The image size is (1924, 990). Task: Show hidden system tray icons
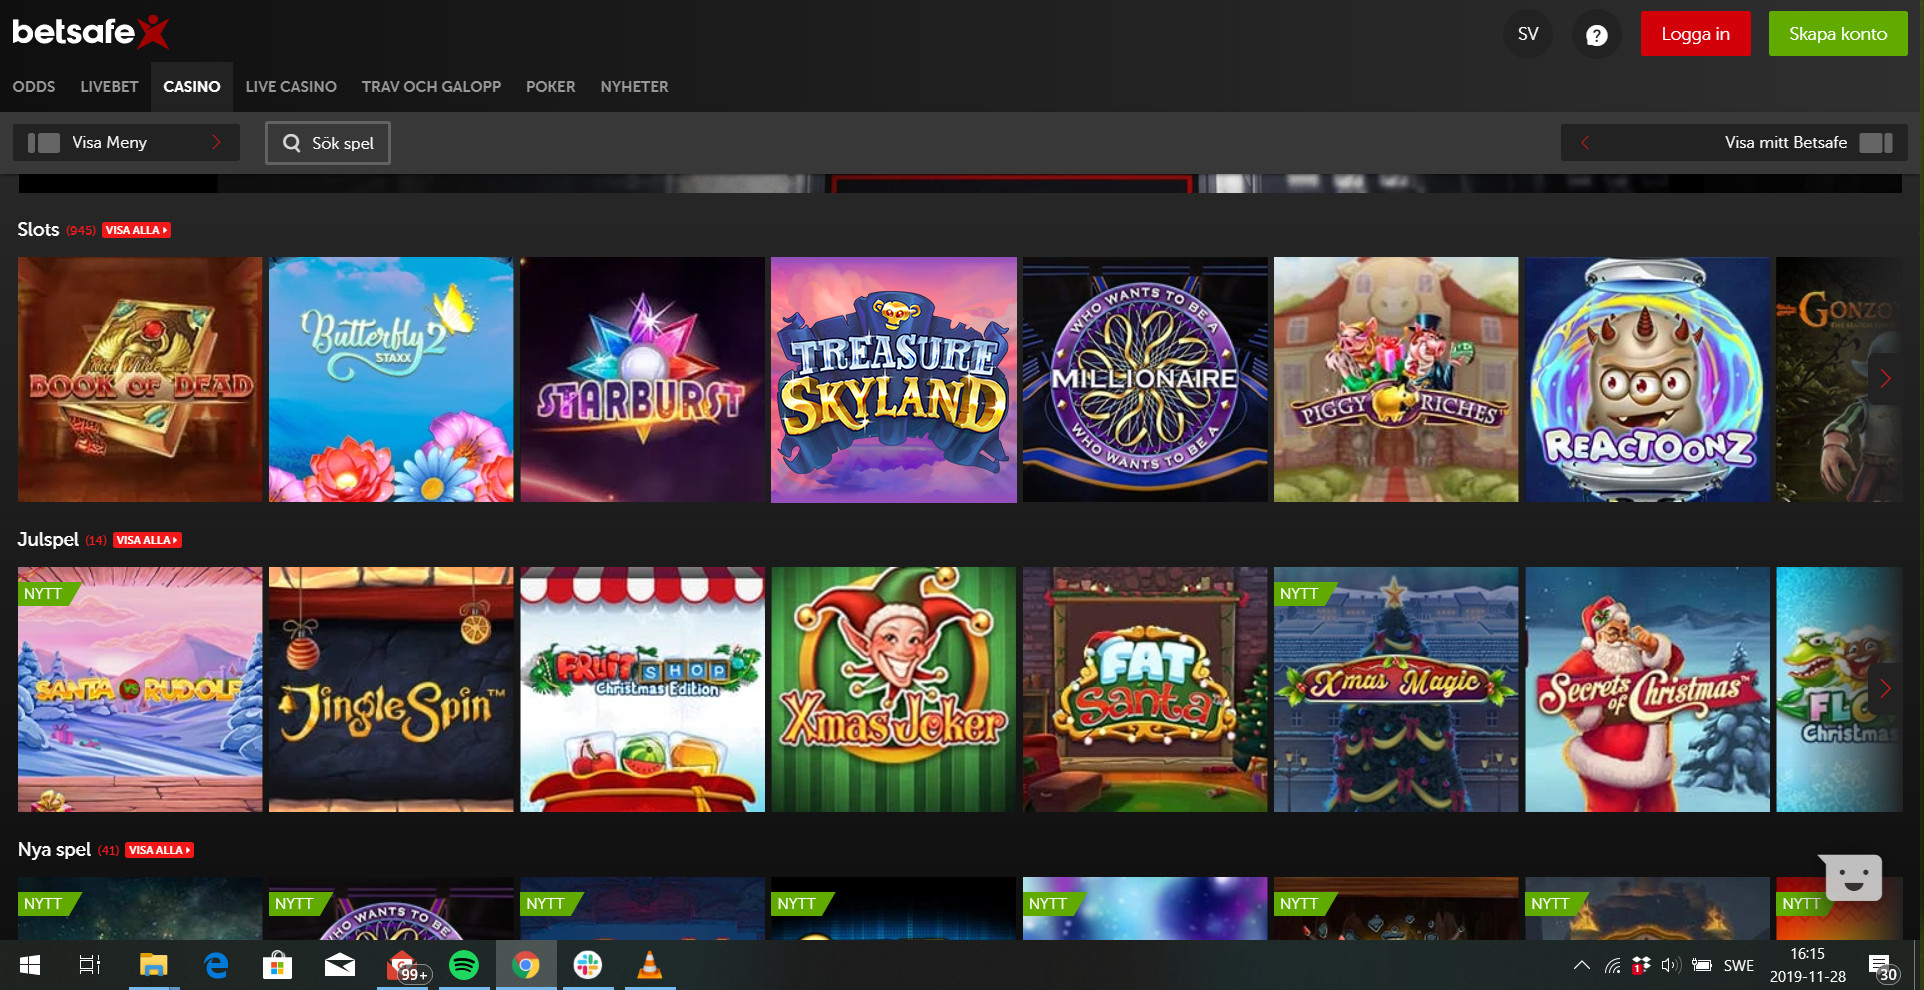point(1582,965)
